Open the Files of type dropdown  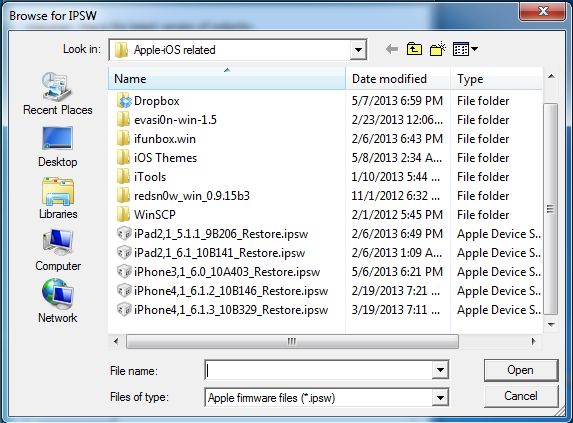pyautogui.click(x=440, y=397)
